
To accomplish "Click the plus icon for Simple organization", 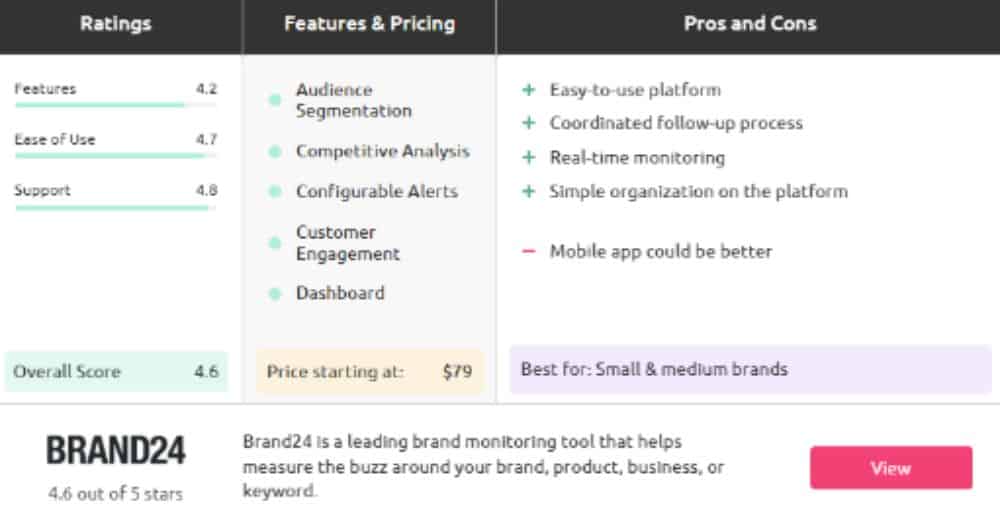I will point(529,191).
